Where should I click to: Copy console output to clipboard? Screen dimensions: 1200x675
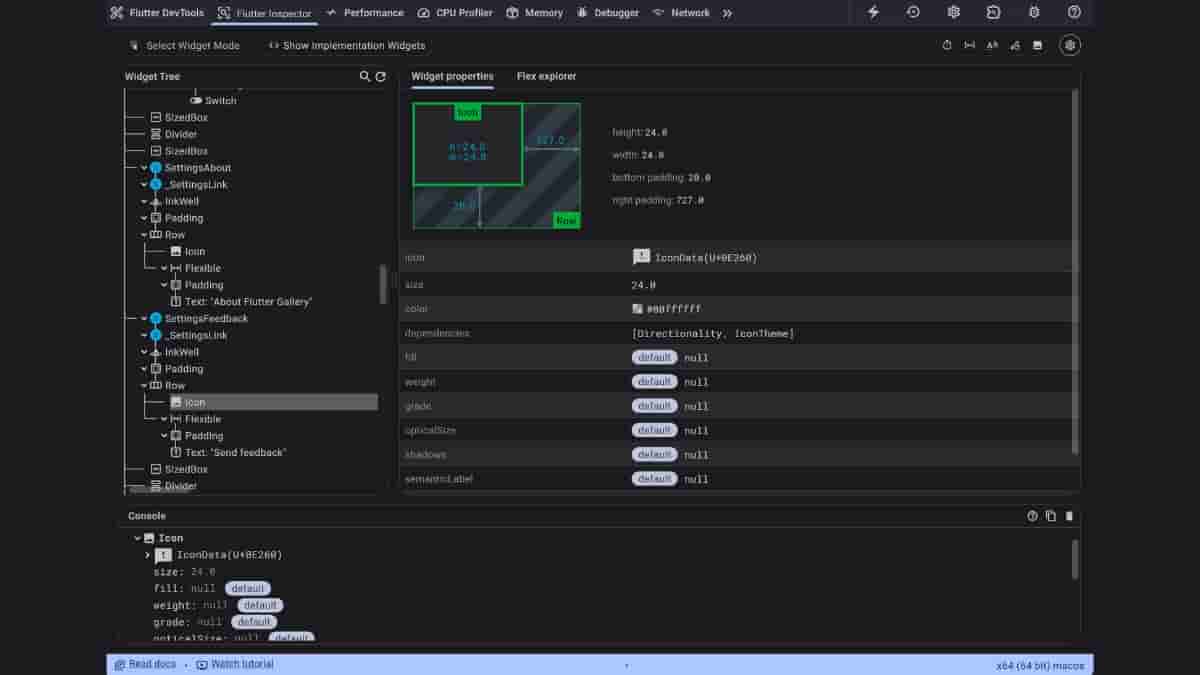1050,516
